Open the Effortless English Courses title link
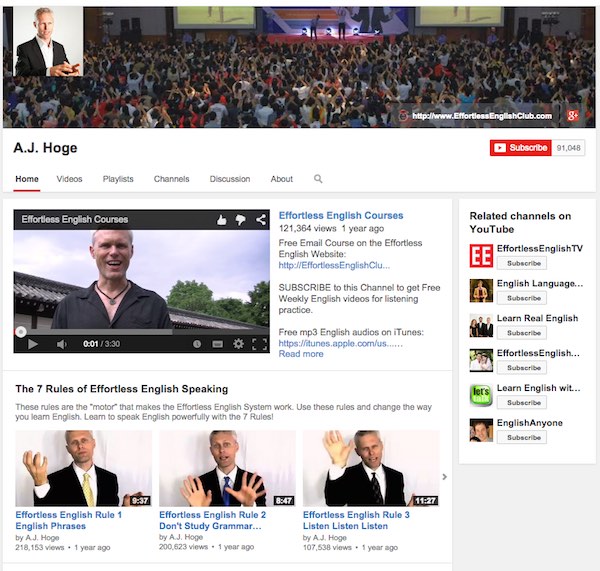The image size is (600, 571). click(x=341, y=215)
